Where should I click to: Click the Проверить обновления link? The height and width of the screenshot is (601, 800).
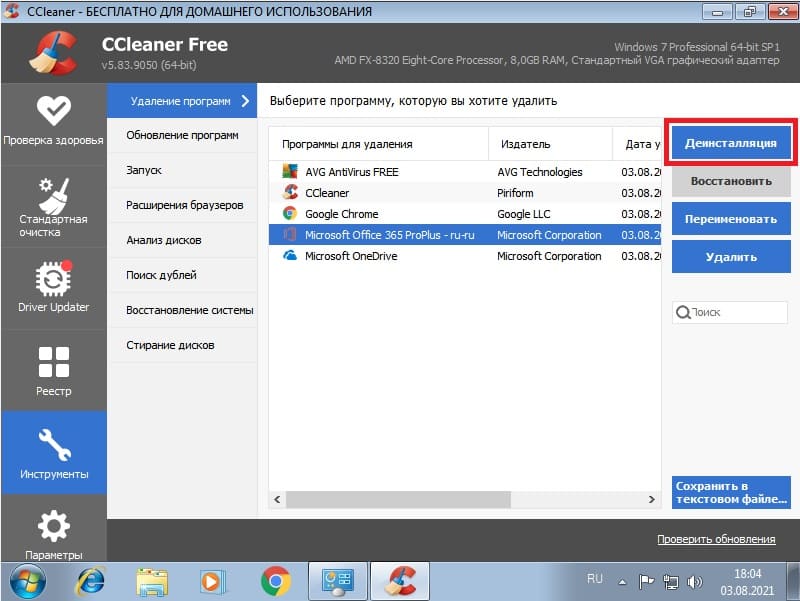716,539
